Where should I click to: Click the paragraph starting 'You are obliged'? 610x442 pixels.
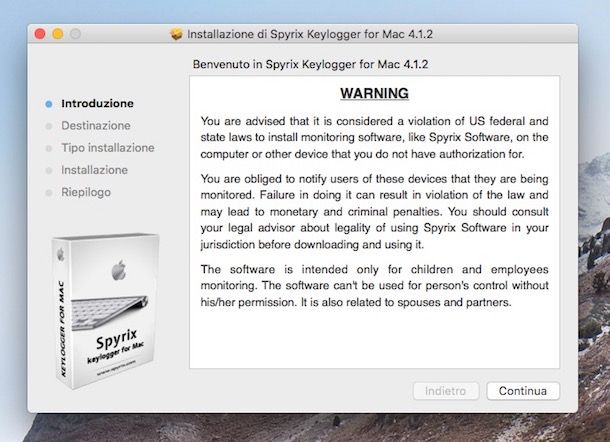pyautogui.click(x=374, y=212)
